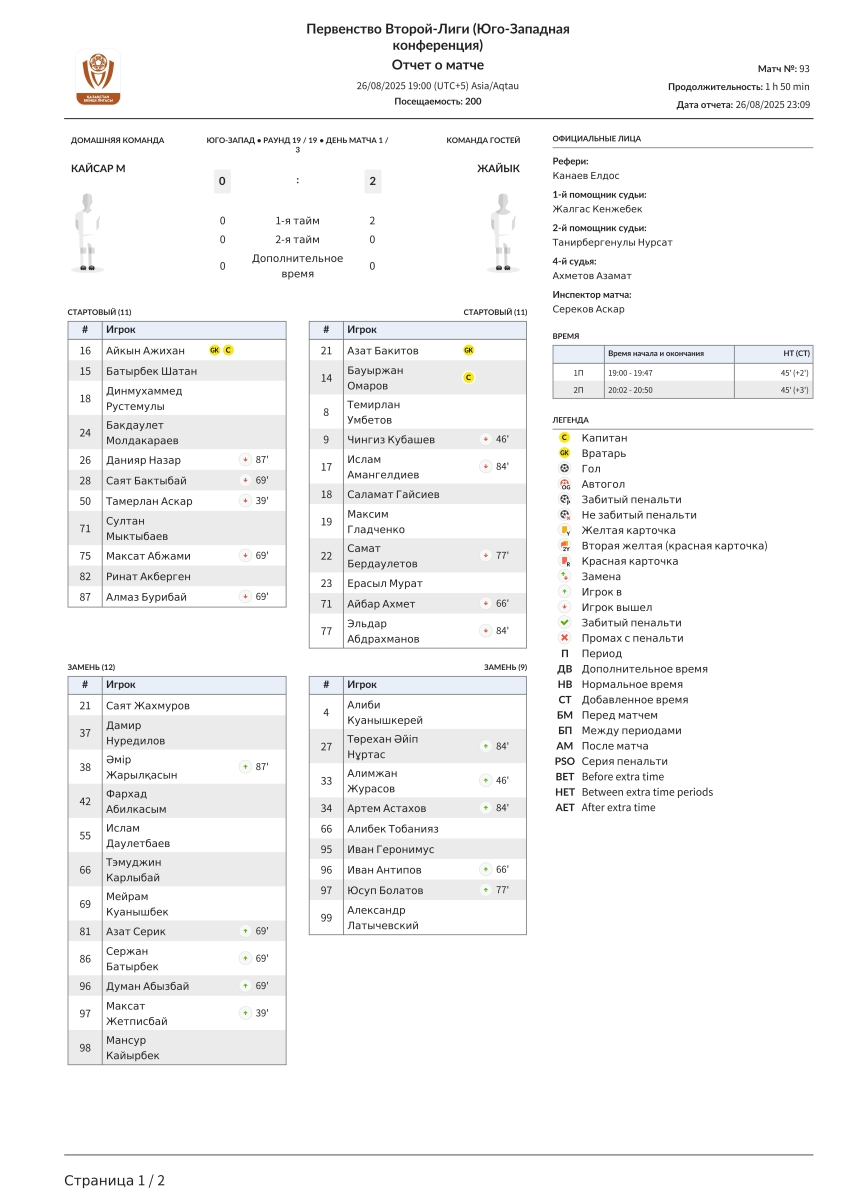Click the substituted-off icon for Чингиз Кубашев
The image size is (848, 1200).
[485, 440]
